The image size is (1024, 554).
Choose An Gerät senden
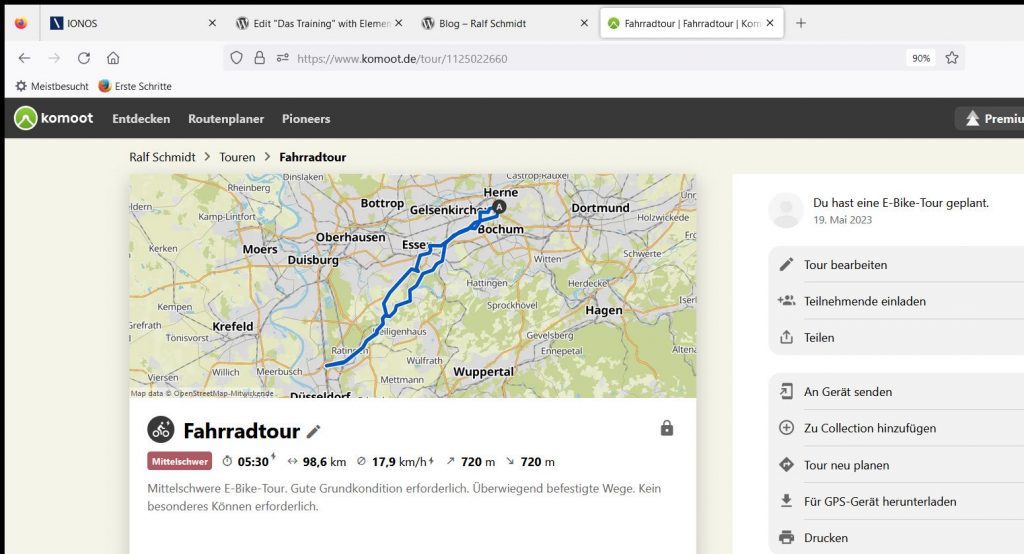pos(847,392)
